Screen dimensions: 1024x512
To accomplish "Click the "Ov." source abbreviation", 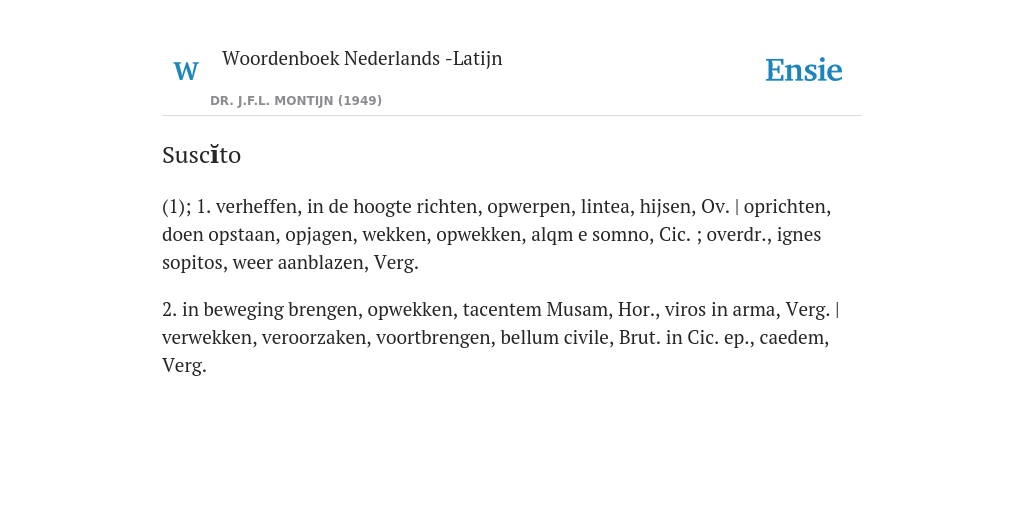I will 715,207.
